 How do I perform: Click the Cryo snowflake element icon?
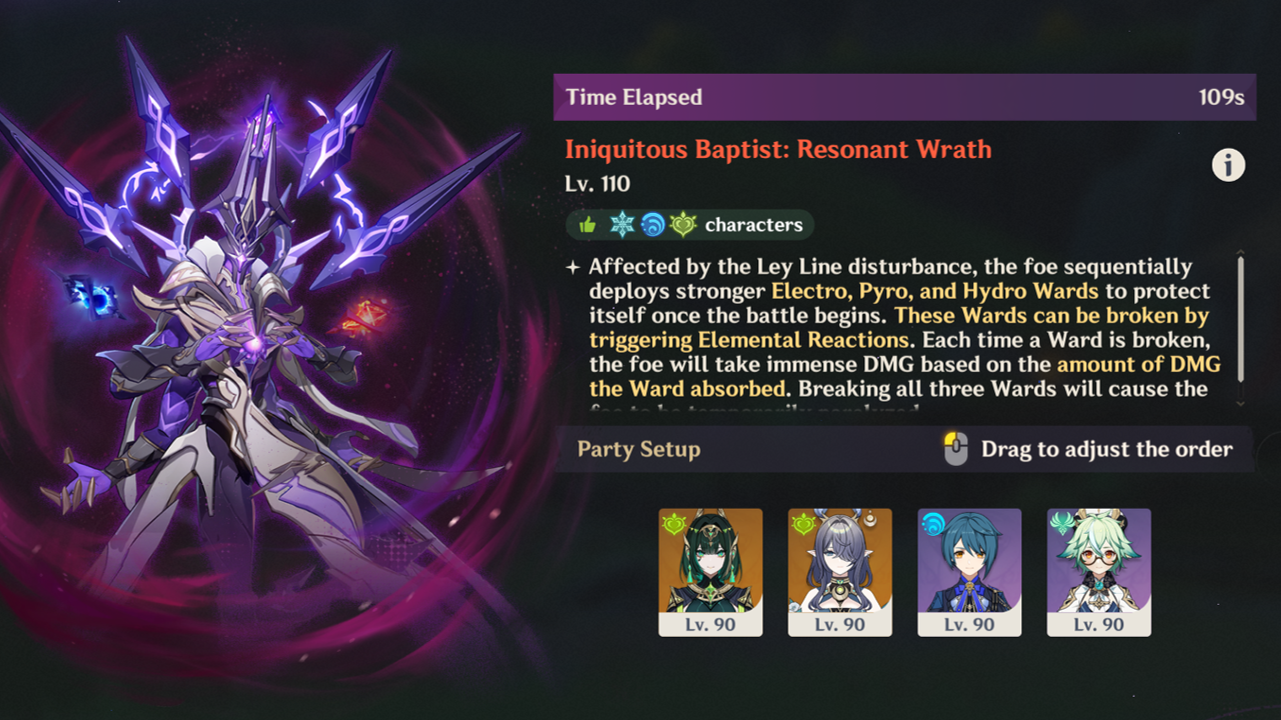[x=622, y=225]
